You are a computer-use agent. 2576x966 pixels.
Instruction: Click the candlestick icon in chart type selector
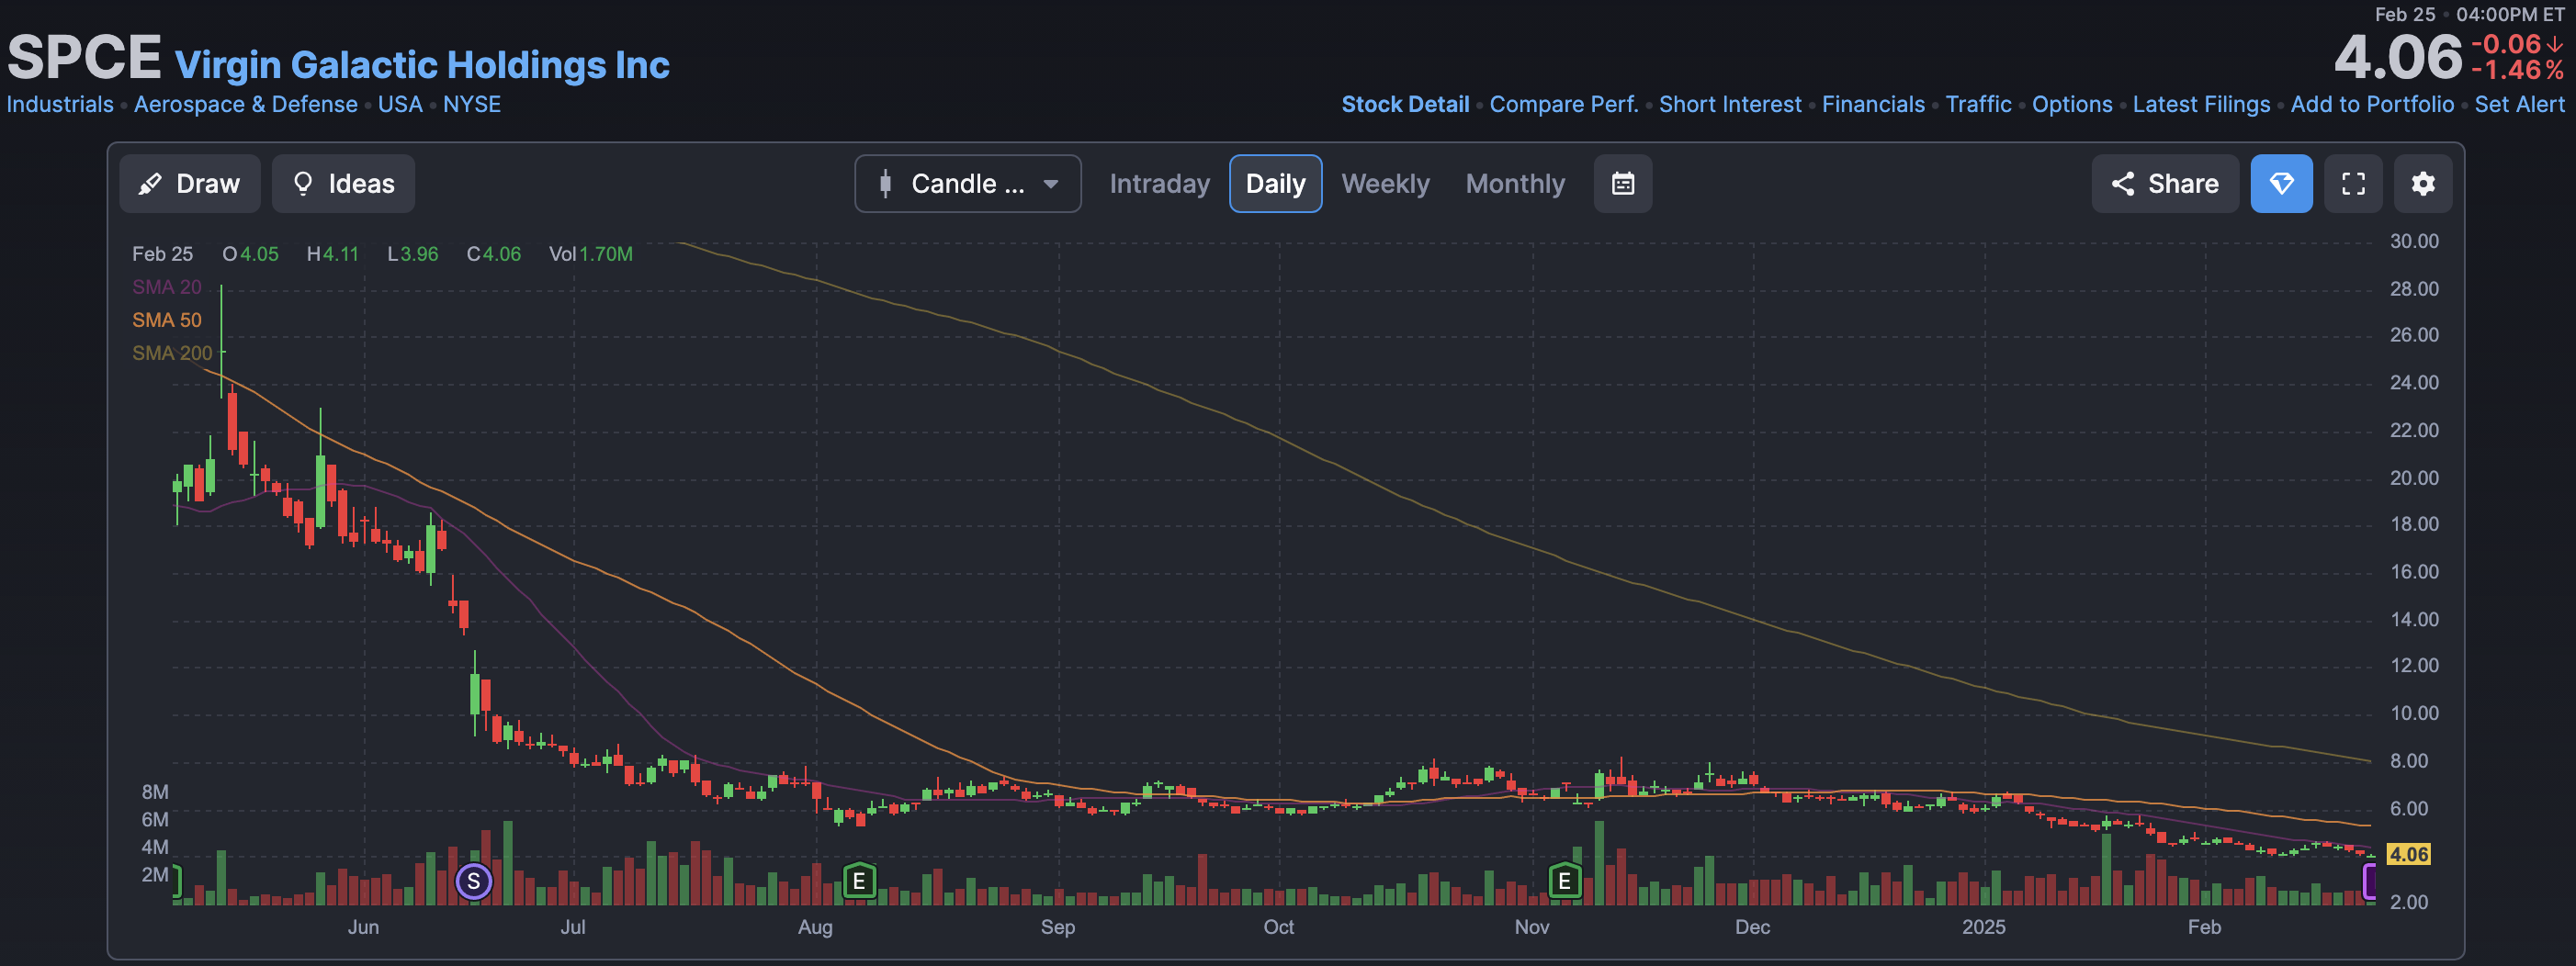tap(885, 184)
